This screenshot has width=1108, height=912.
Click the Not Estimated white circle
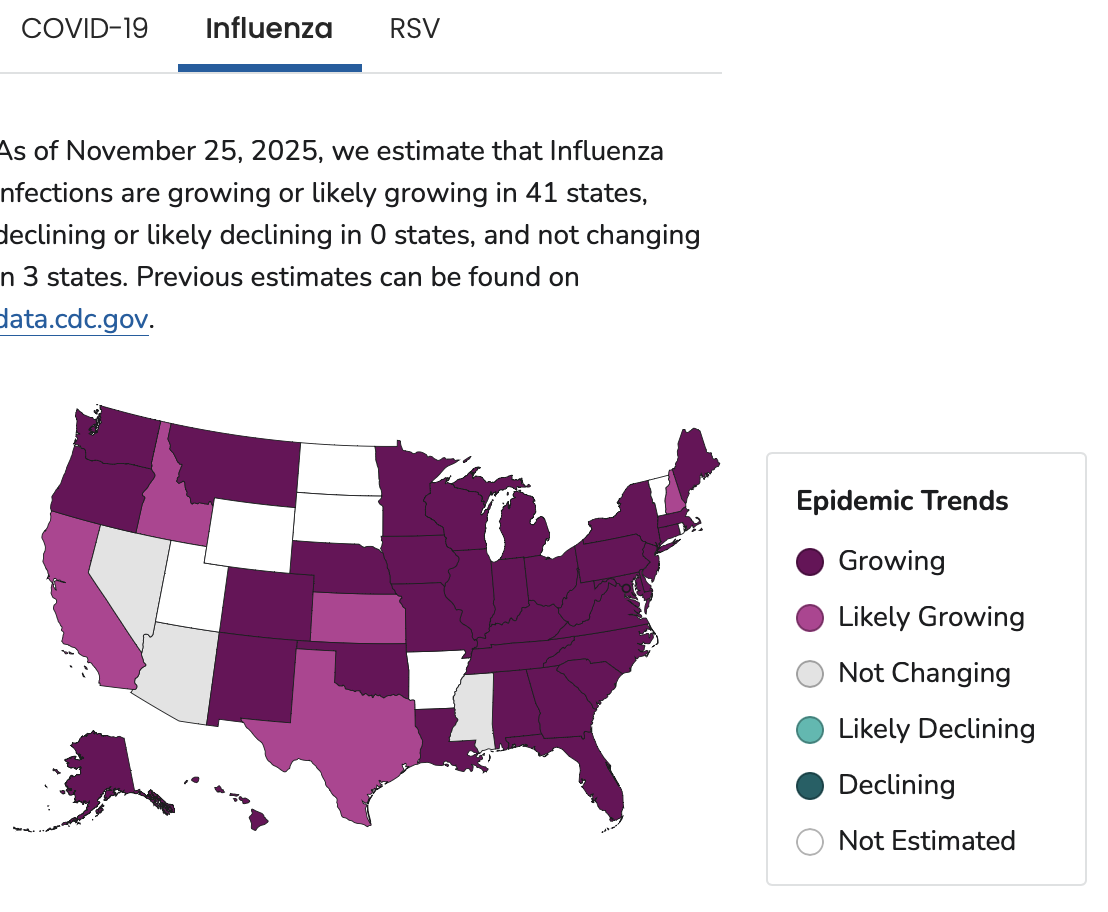(810, 842)
